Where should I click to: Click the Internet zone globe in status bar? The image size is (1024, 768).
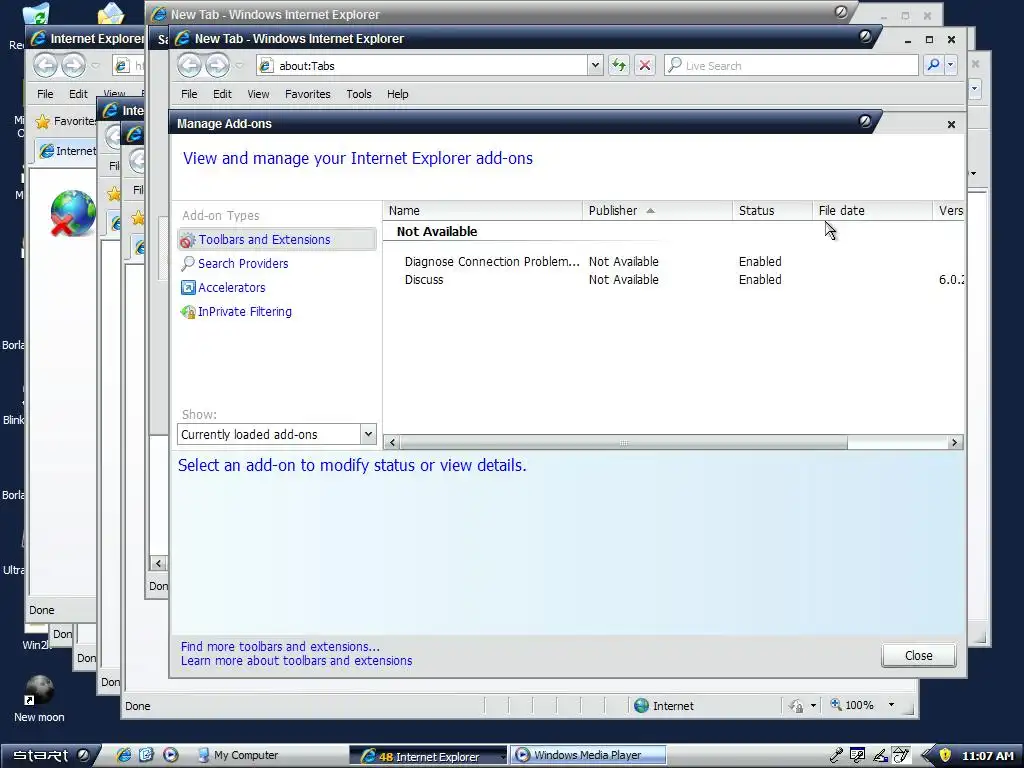[642, 706]
